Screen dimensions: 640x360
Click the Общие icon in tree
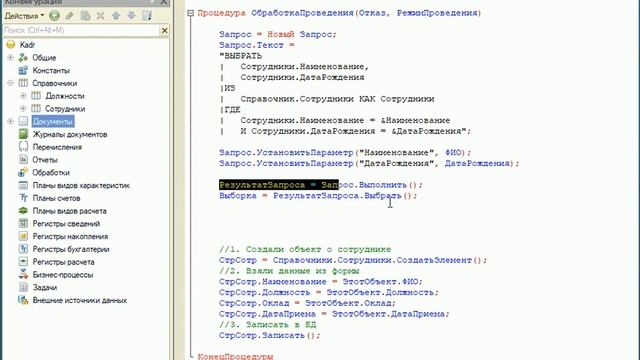coord(23,58)
